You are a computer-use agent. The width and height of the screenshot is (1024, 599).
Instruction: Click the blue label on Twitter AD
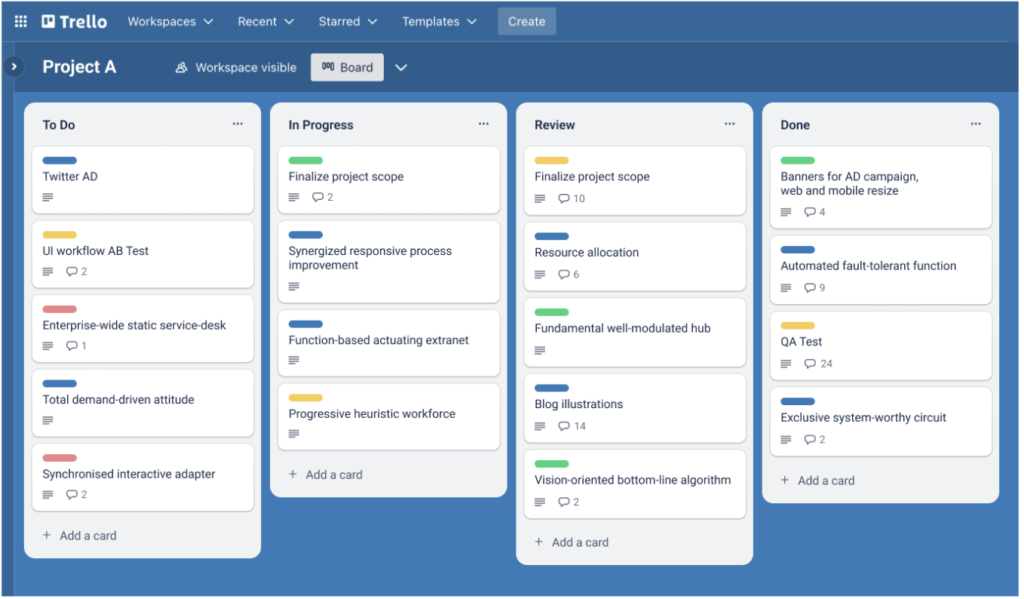tap(59, 161)
